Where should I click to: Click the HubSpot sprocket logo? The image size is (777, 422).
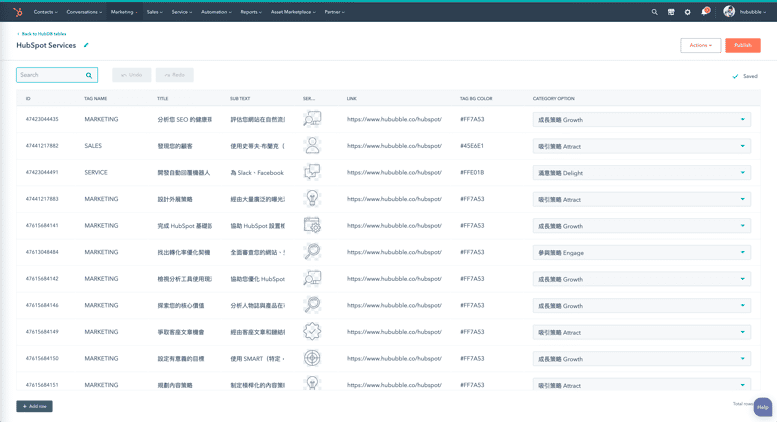point(17,12)
